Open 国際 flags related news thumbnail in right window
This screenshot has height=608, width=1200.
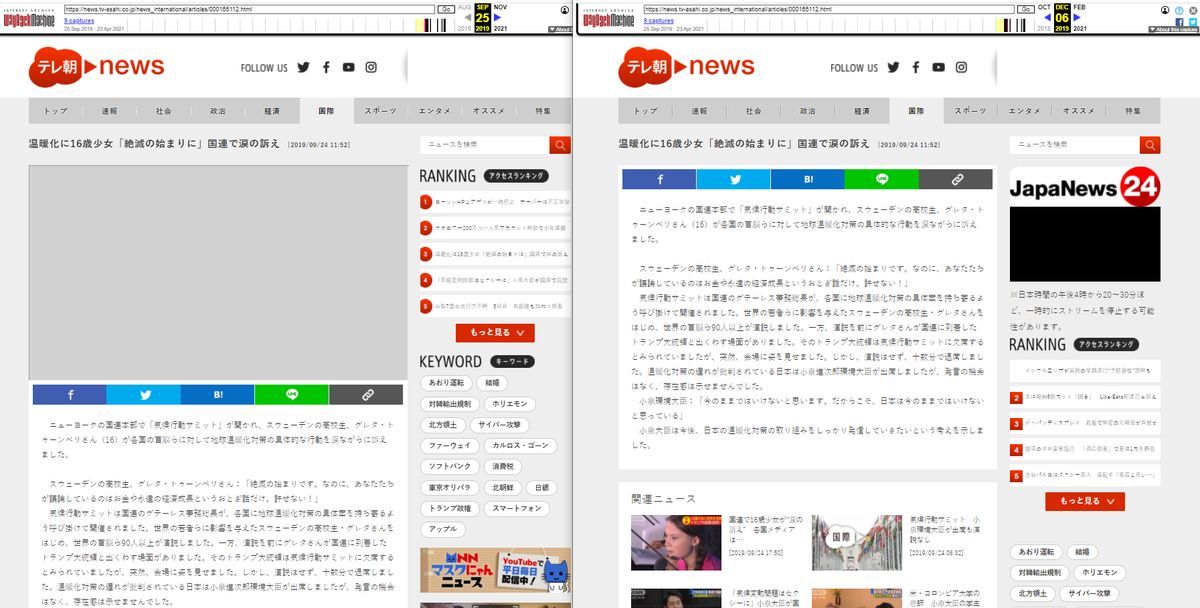coord(857,542)
